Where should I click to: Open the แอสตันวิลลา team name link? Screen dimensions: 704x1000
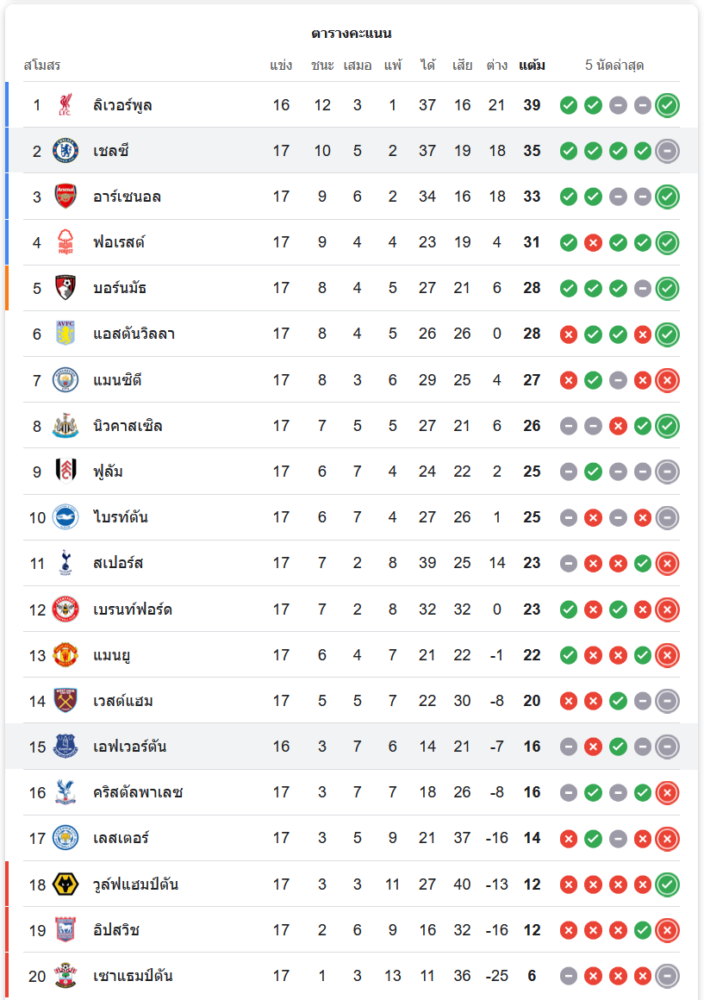coord(133,334)
